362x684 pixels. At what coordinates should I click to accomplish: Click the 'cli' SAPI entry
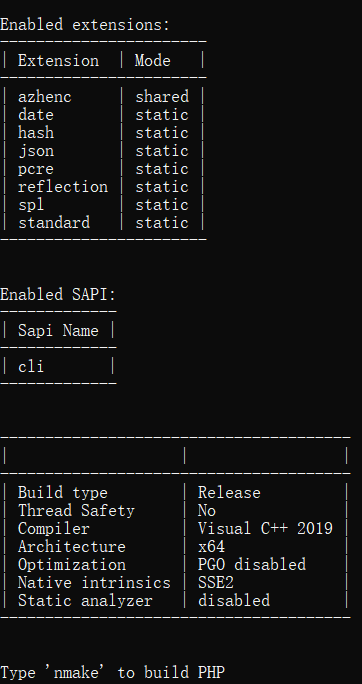31,366
